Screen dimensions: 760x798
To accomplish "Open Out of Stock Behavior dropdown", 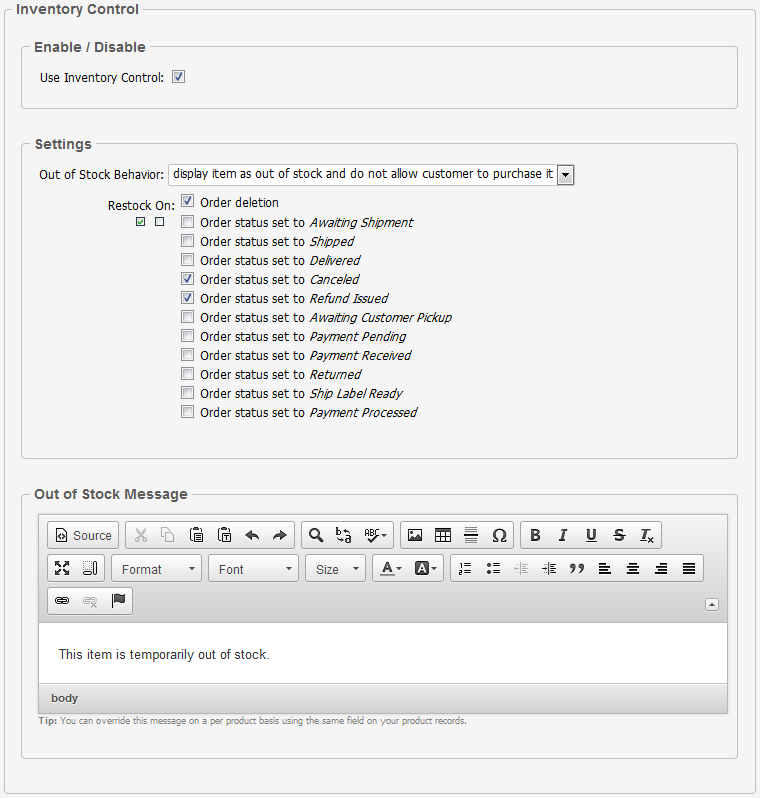I will pos(565,174).
